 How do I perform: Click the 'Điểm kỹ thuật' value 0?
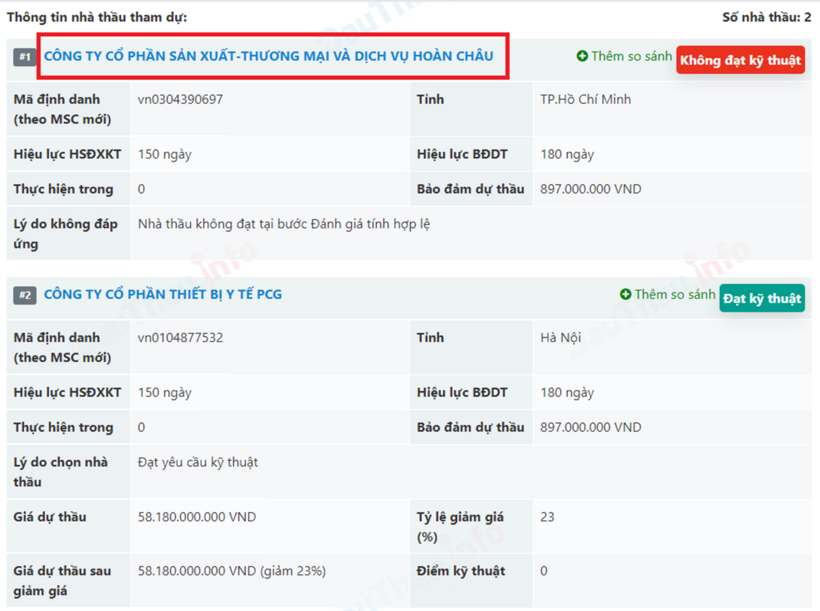(x=544, y=571)
